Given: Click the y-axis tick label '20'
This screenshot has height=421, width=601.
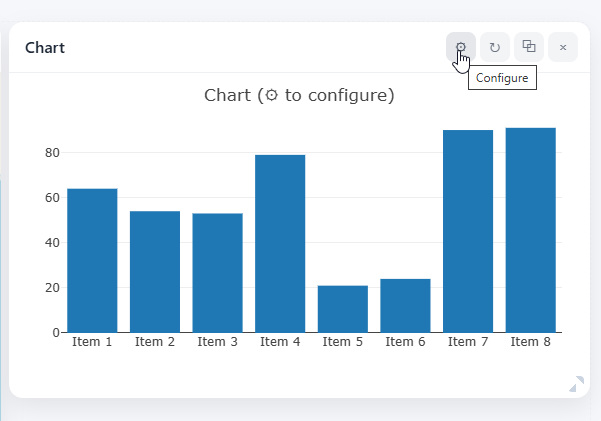Looking at the screenshot, I should pyautogui.click(x=52, y=288).
